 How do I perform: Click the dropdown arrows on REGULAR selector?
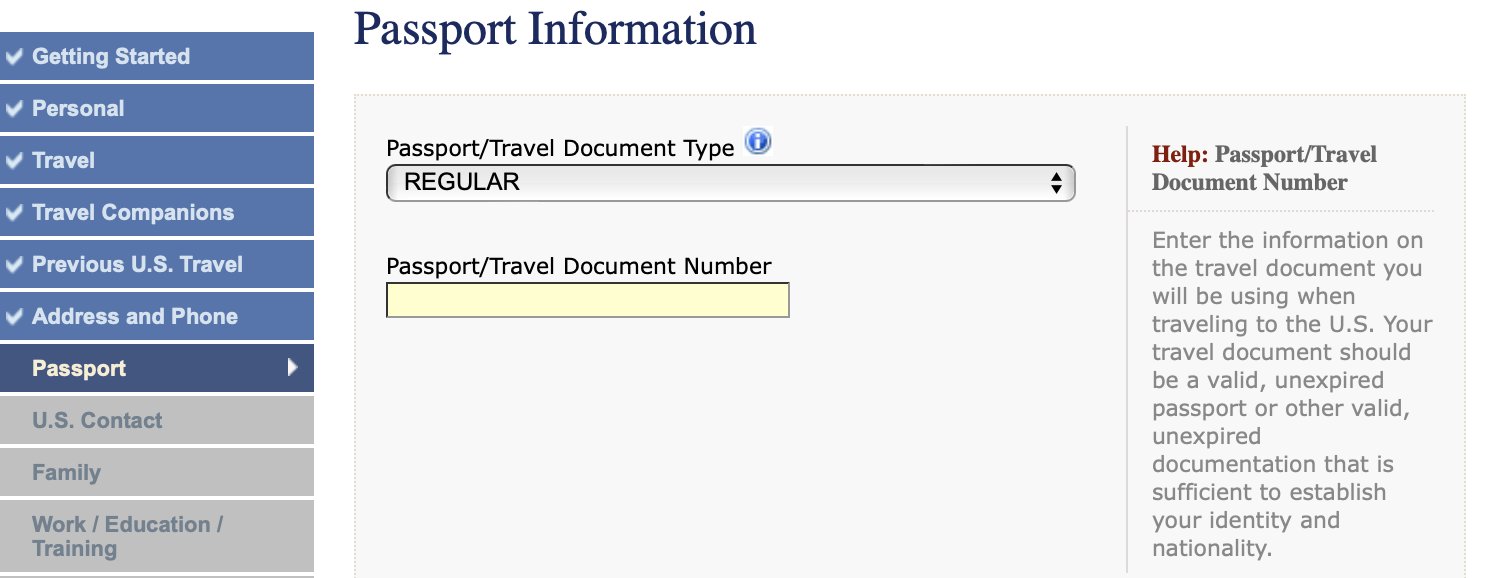(x=1055, y=183)
